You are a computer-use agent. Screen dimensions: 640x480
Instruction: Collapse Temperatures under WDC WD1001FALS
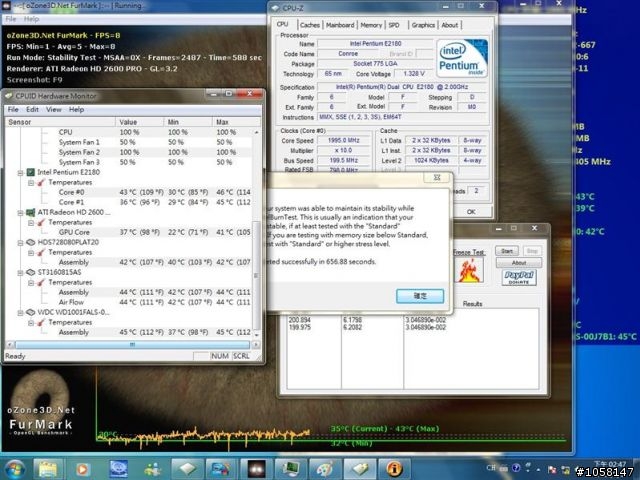click(x=31, y=322)
